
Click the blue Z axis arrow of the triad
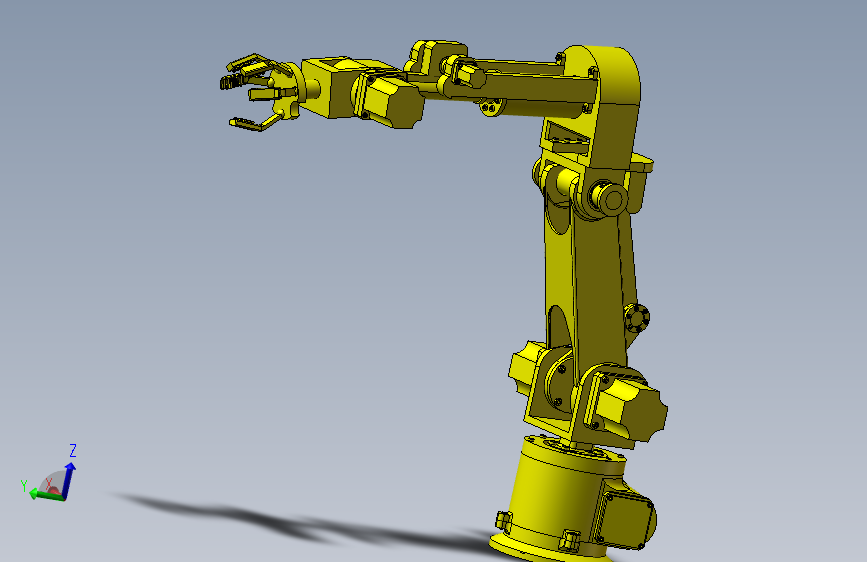click(x=69, y=480)
